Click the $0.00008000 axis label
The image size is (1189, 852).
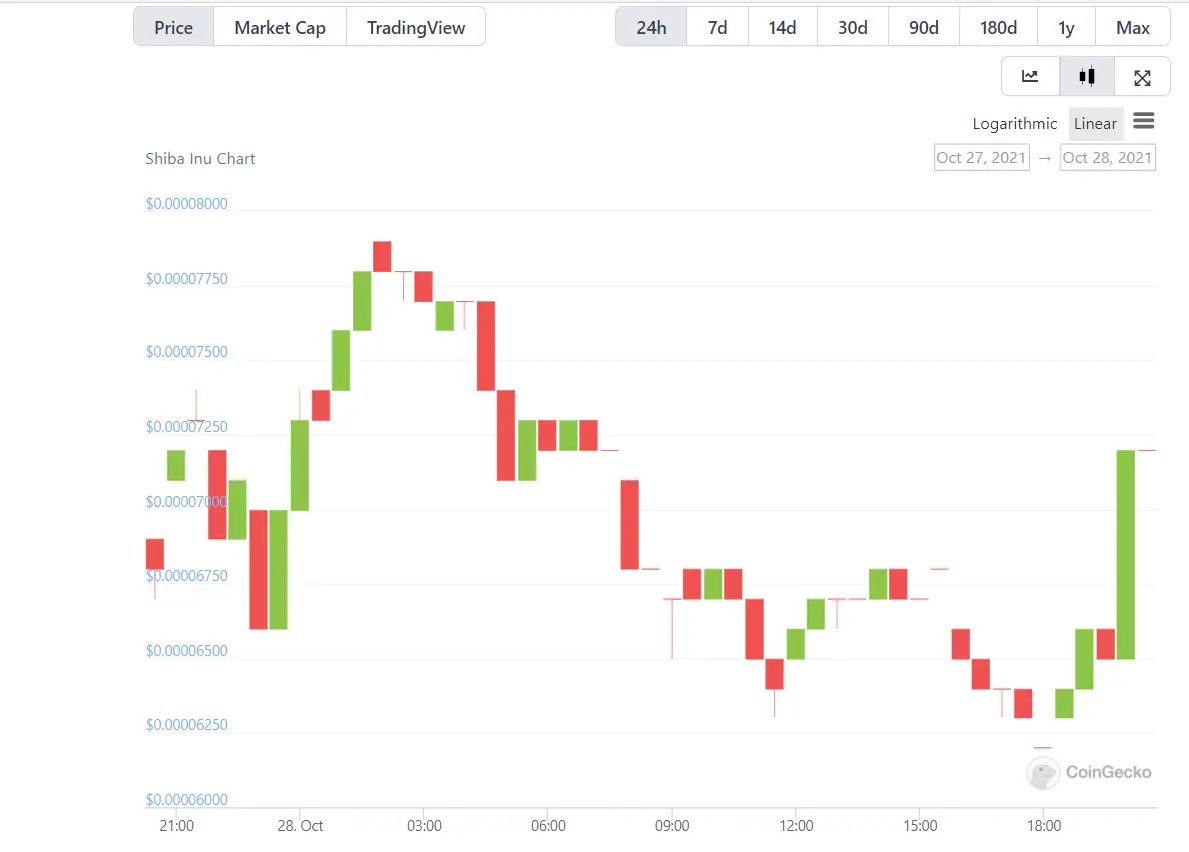[x=187, y=203]
